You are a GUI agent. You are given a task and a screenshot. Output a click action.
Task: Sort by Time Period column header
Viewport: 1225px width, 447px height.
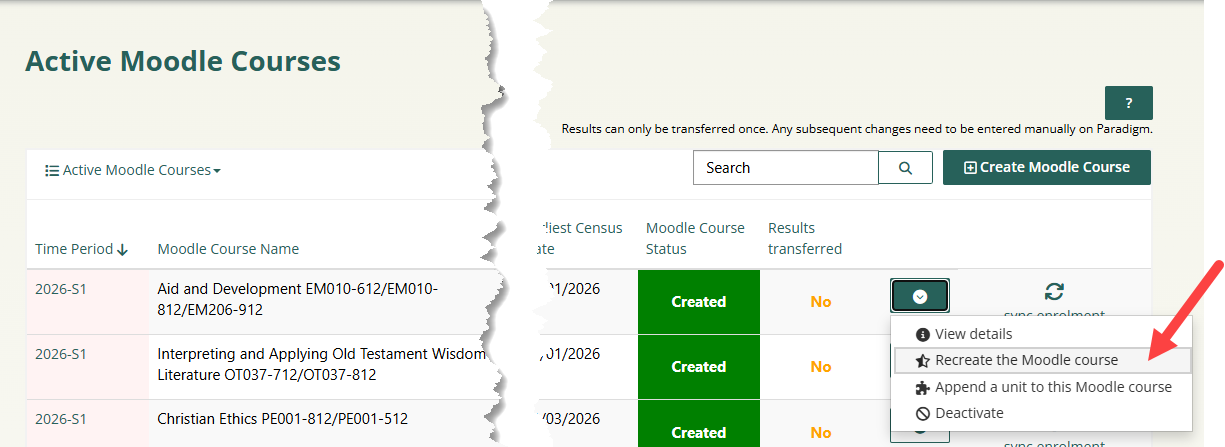[x=81, y=249]
